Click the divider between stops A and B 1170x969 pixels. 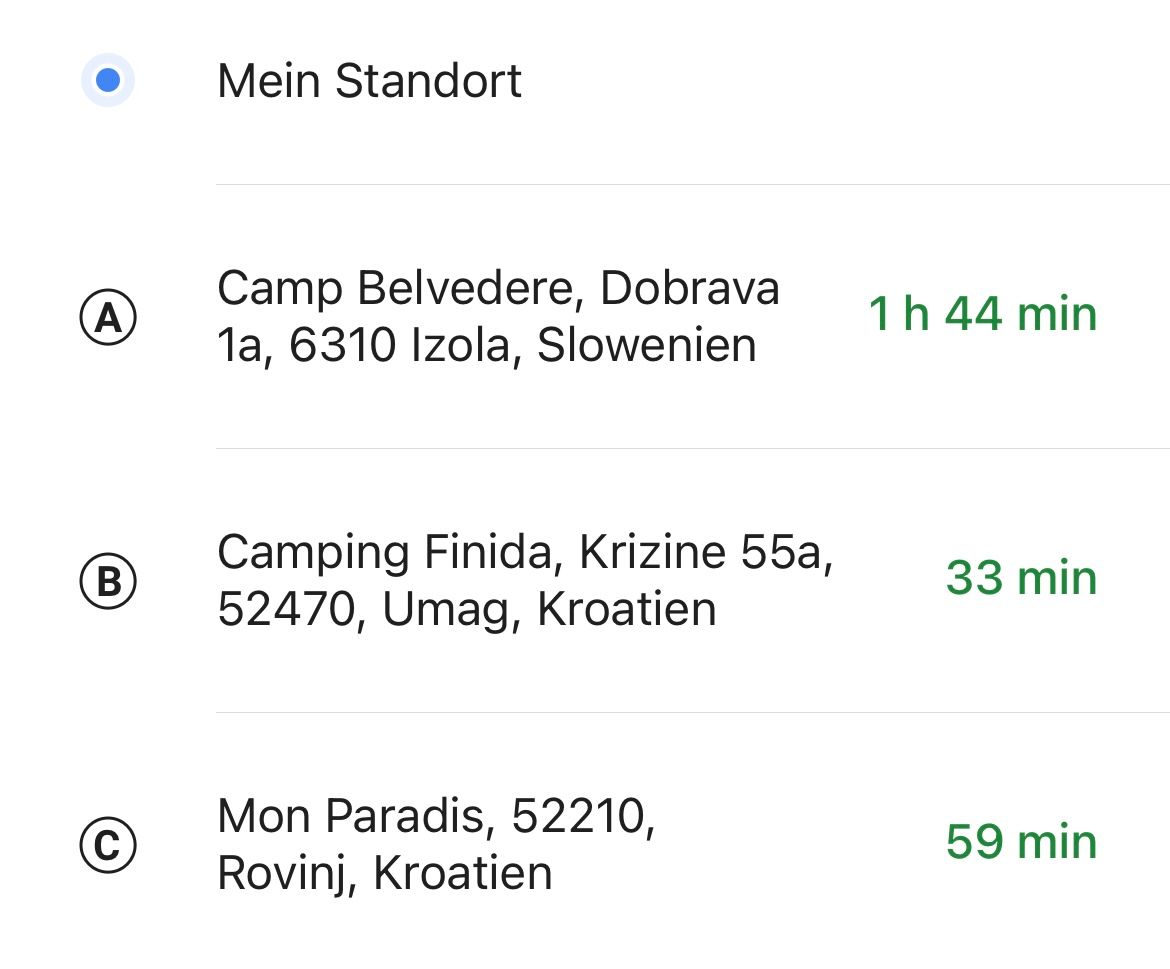click(x=690, y=449)
